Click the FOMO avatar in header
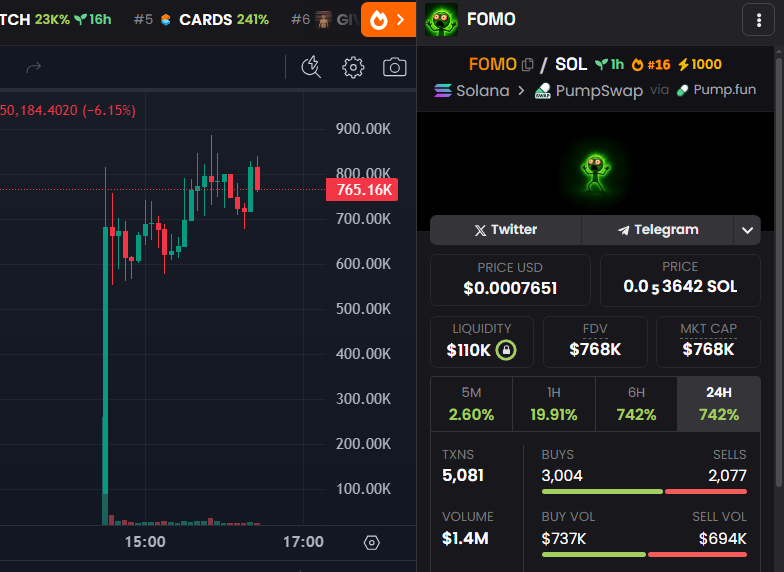784x572 pixels. pos(441,20)
